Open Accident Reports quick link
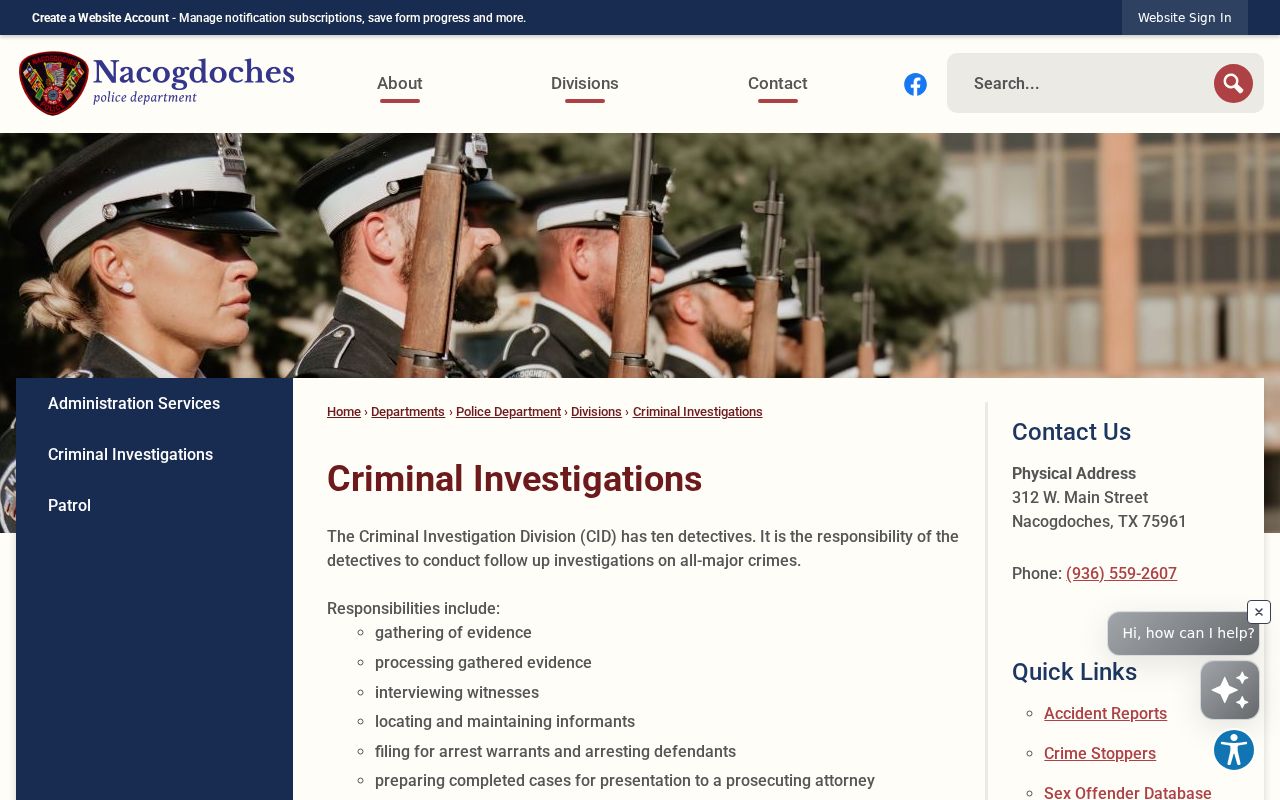Image resolution: width=1280 pixels, height=800 pixels. pyautogui.click(x=1105, y=713)
